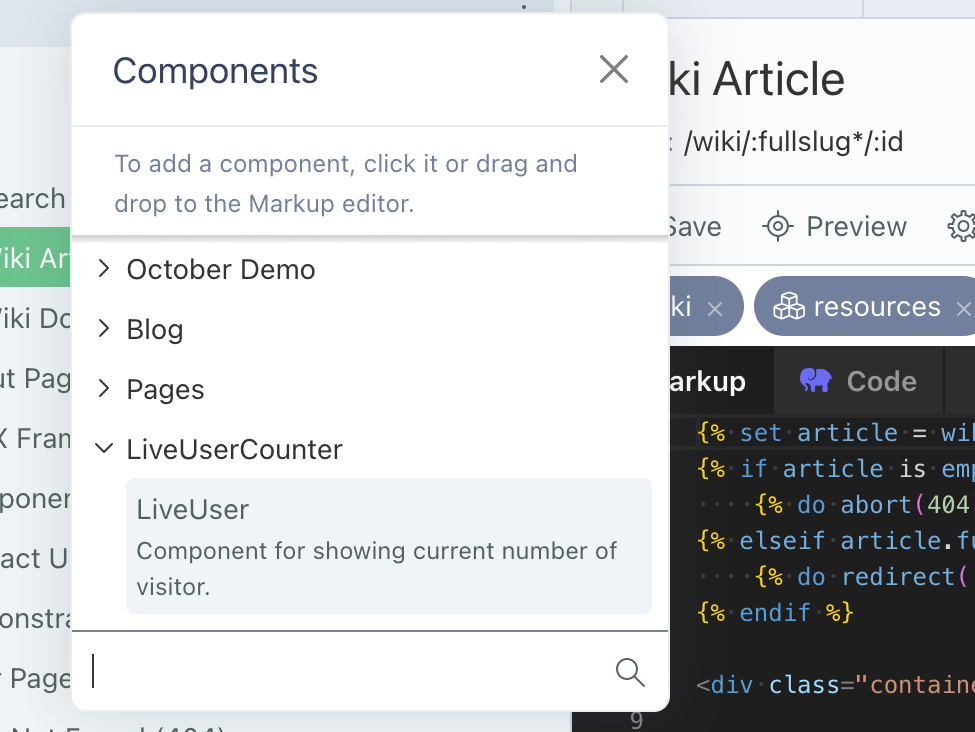Add the LiveUser component
Screen dimensions: 975x732
(x=389, y=546)
